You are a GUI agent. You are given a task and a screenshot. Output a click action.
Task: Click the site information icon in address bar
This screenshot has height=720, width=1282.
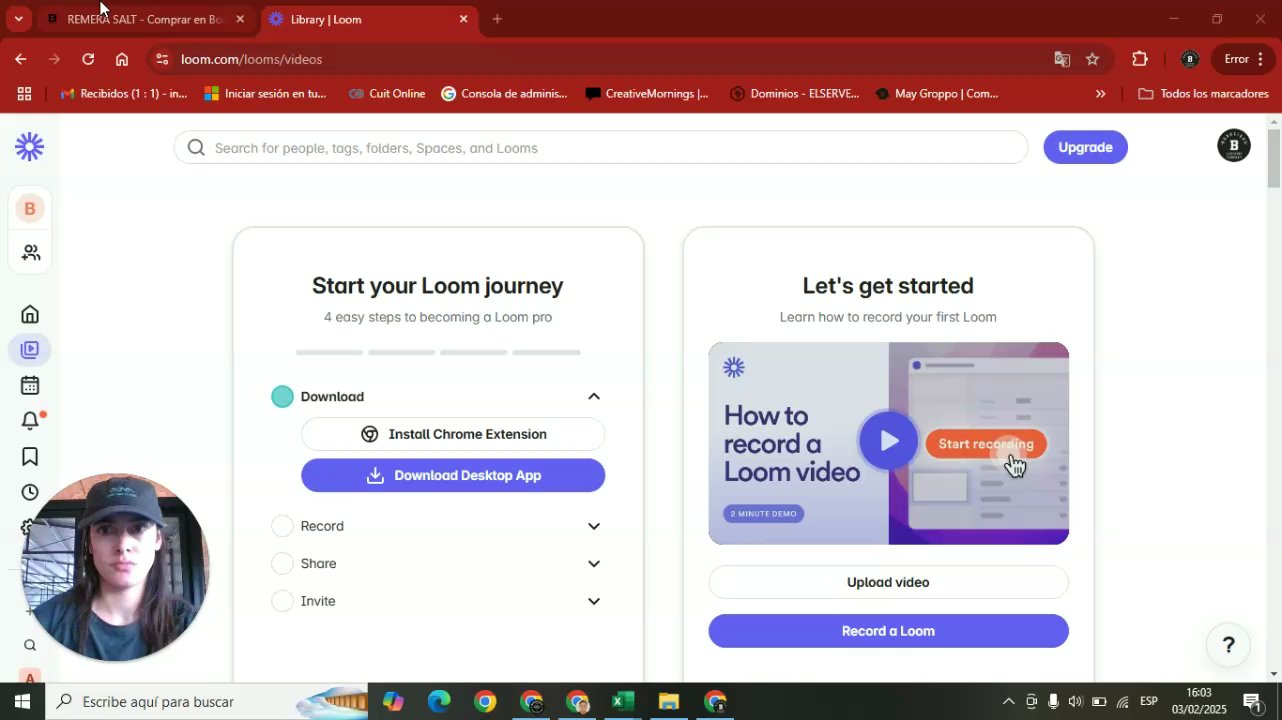pyautogui.click(x=162, y=59)
